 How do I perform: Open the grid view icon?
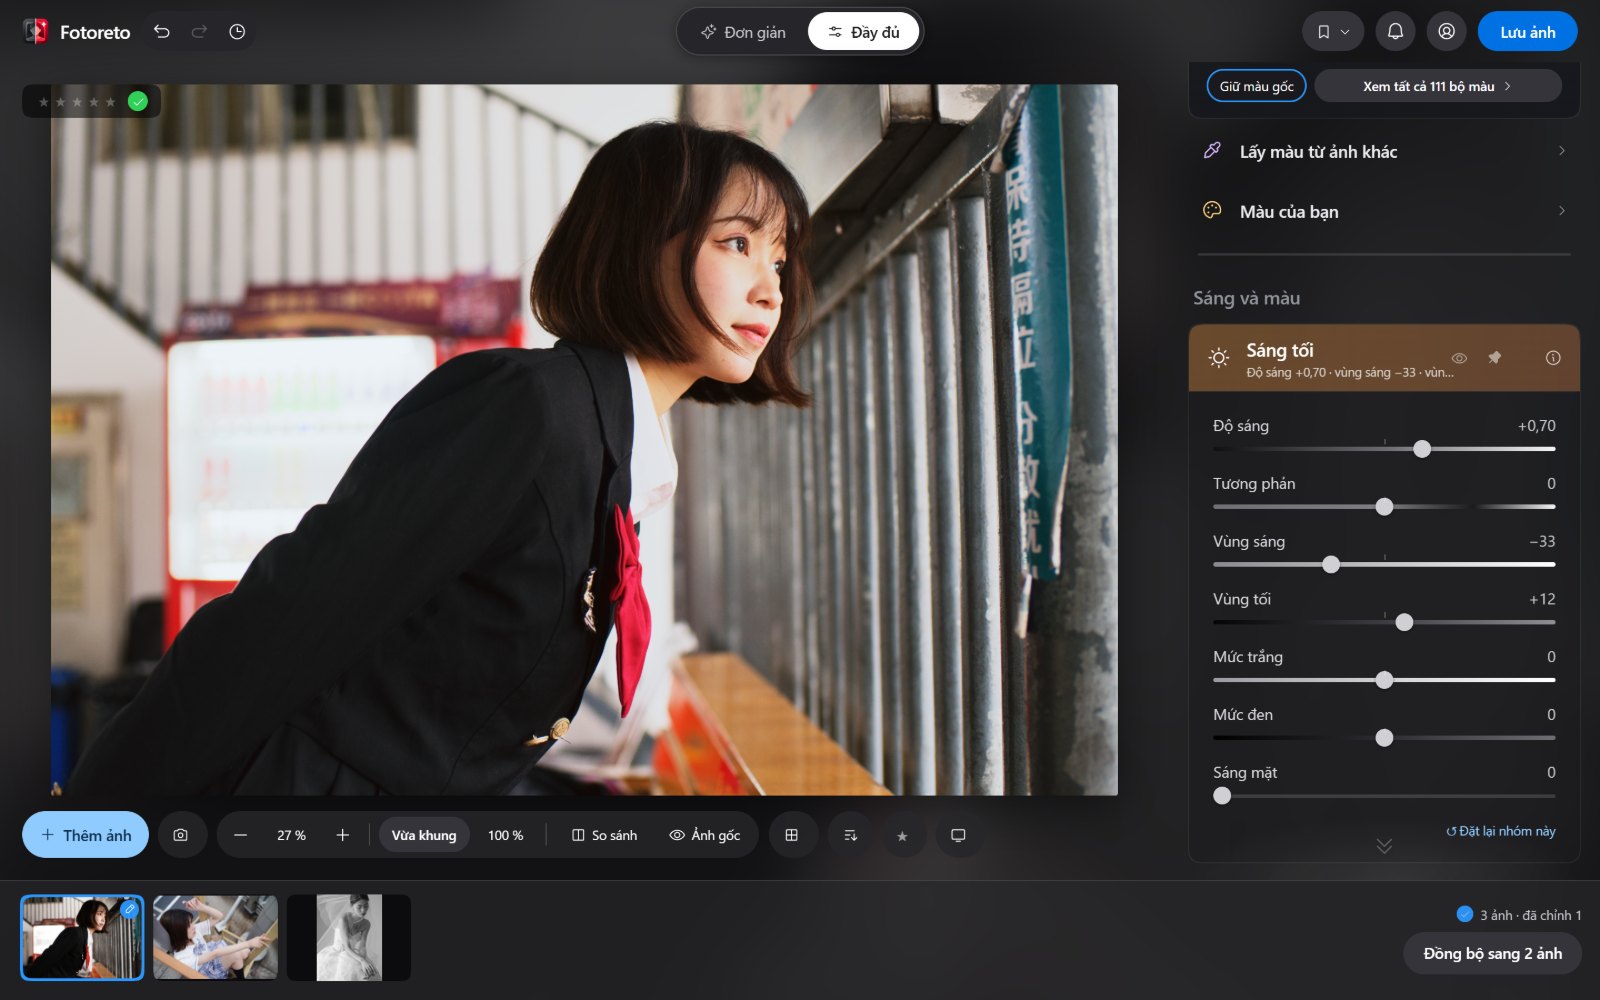pos(792,835)
